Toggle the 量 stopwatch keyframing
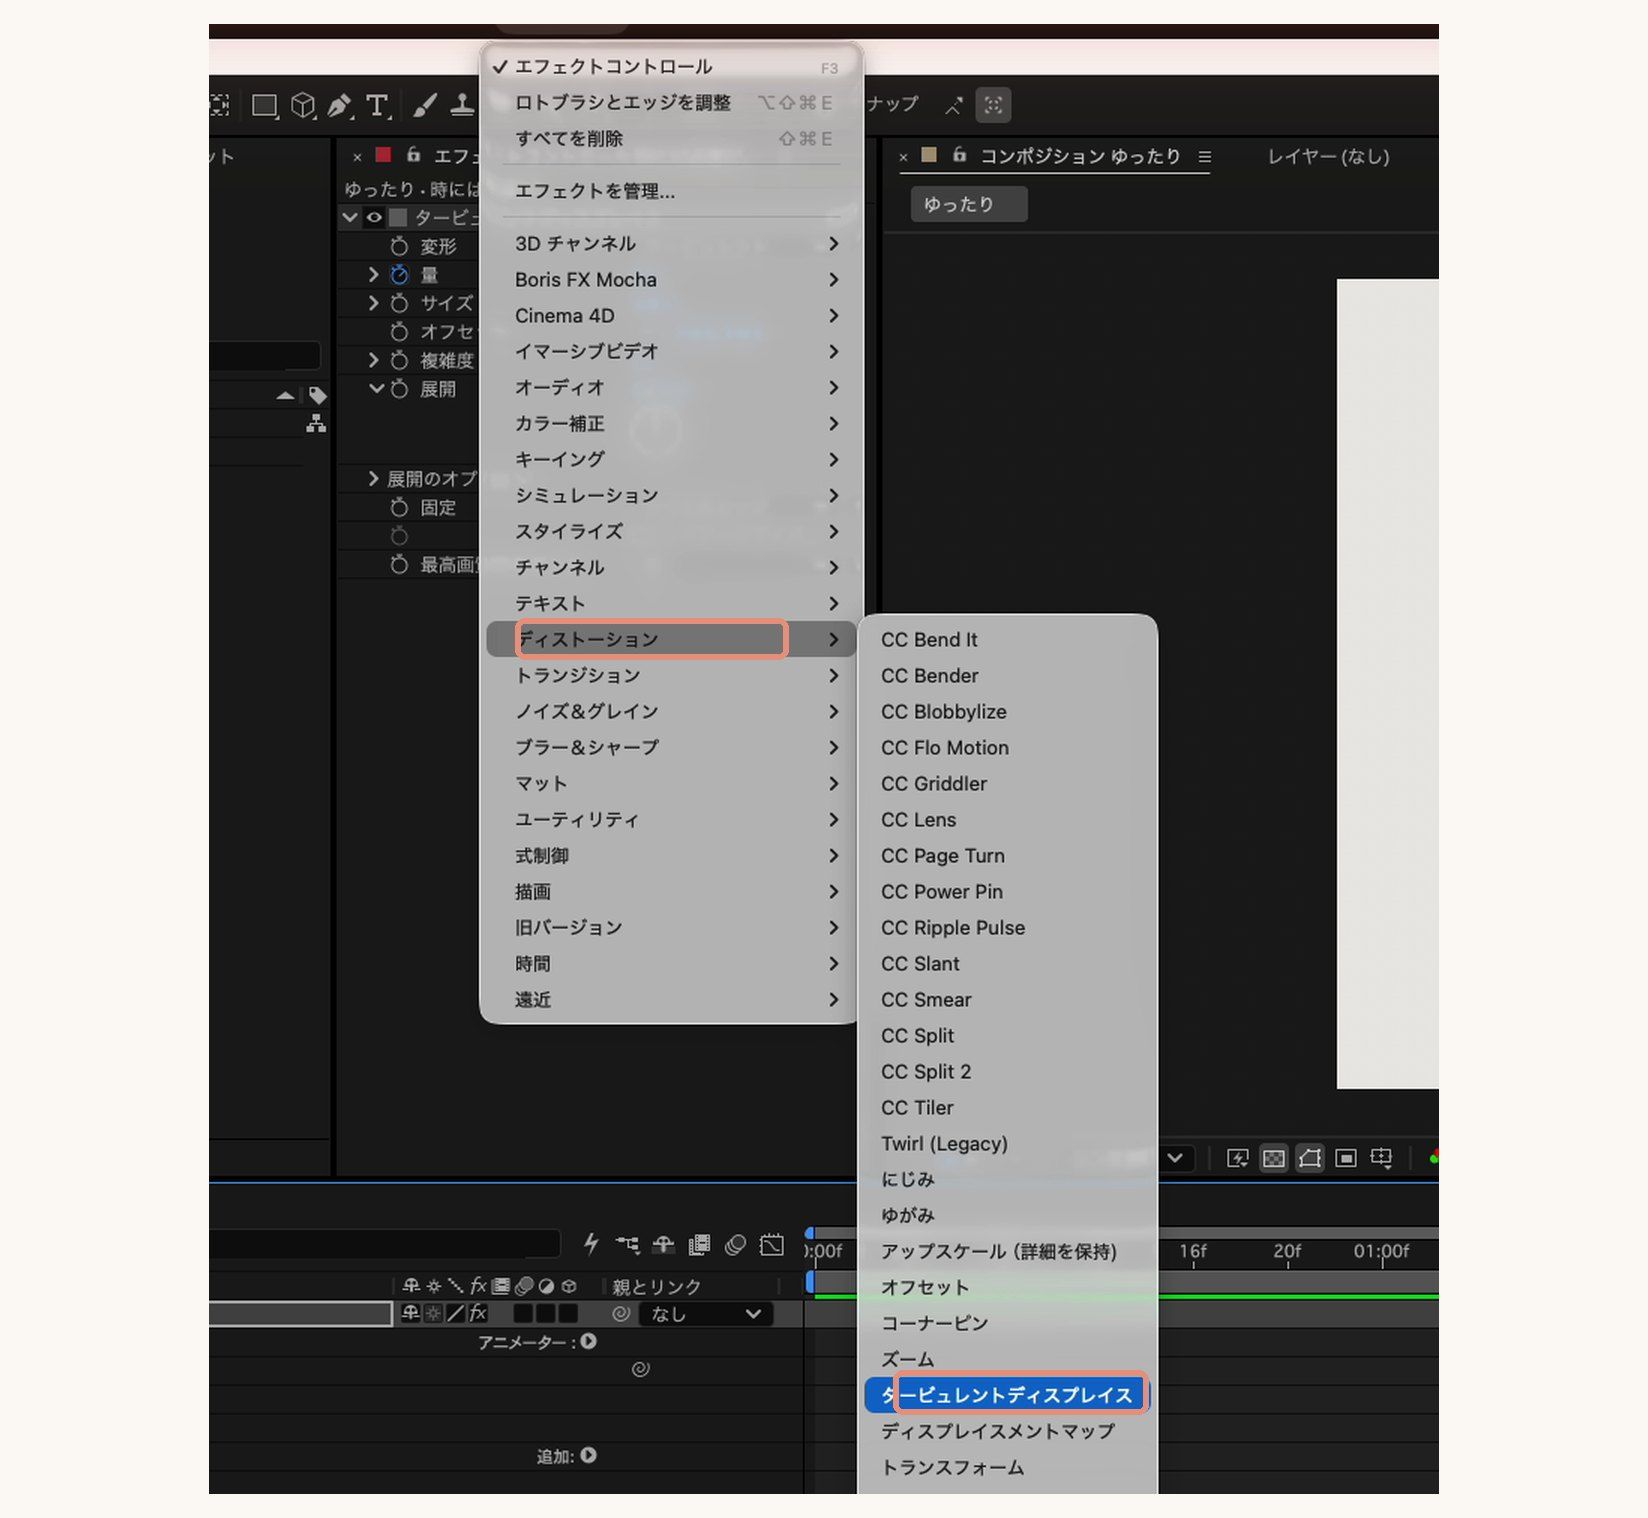This screenshot has width=1648, height=1518. pyautogui.click(x=399, y=274)
